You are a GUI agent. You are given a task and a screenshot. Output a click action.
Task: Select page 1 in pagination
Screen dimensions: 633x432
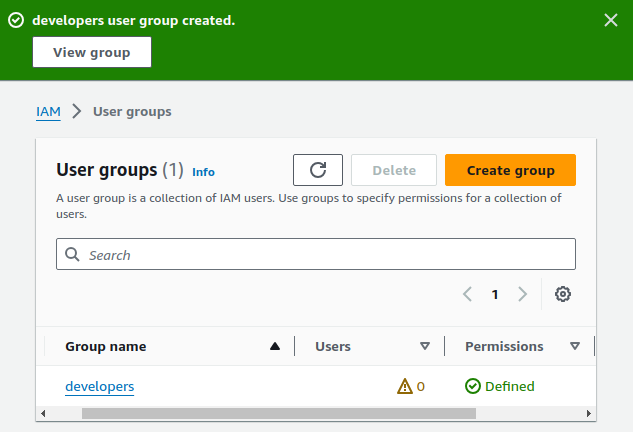494,294
